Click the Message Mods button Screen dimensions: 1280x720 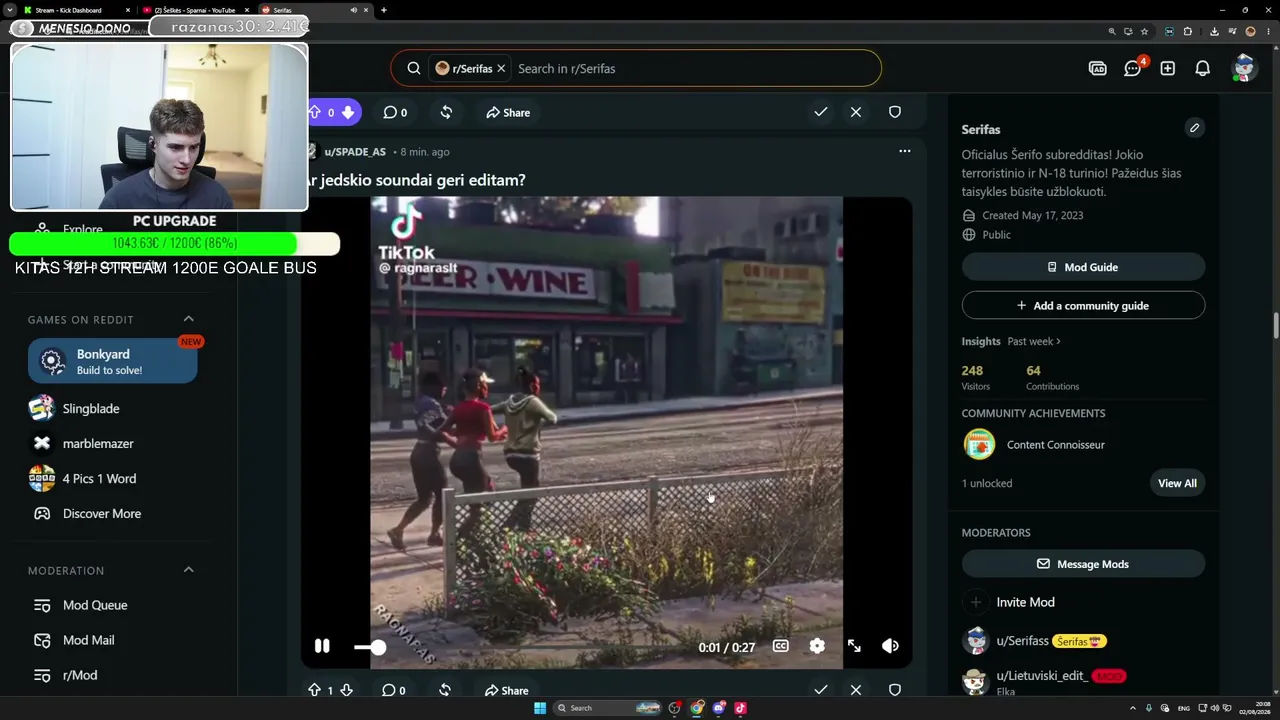tap(1083, 564)
